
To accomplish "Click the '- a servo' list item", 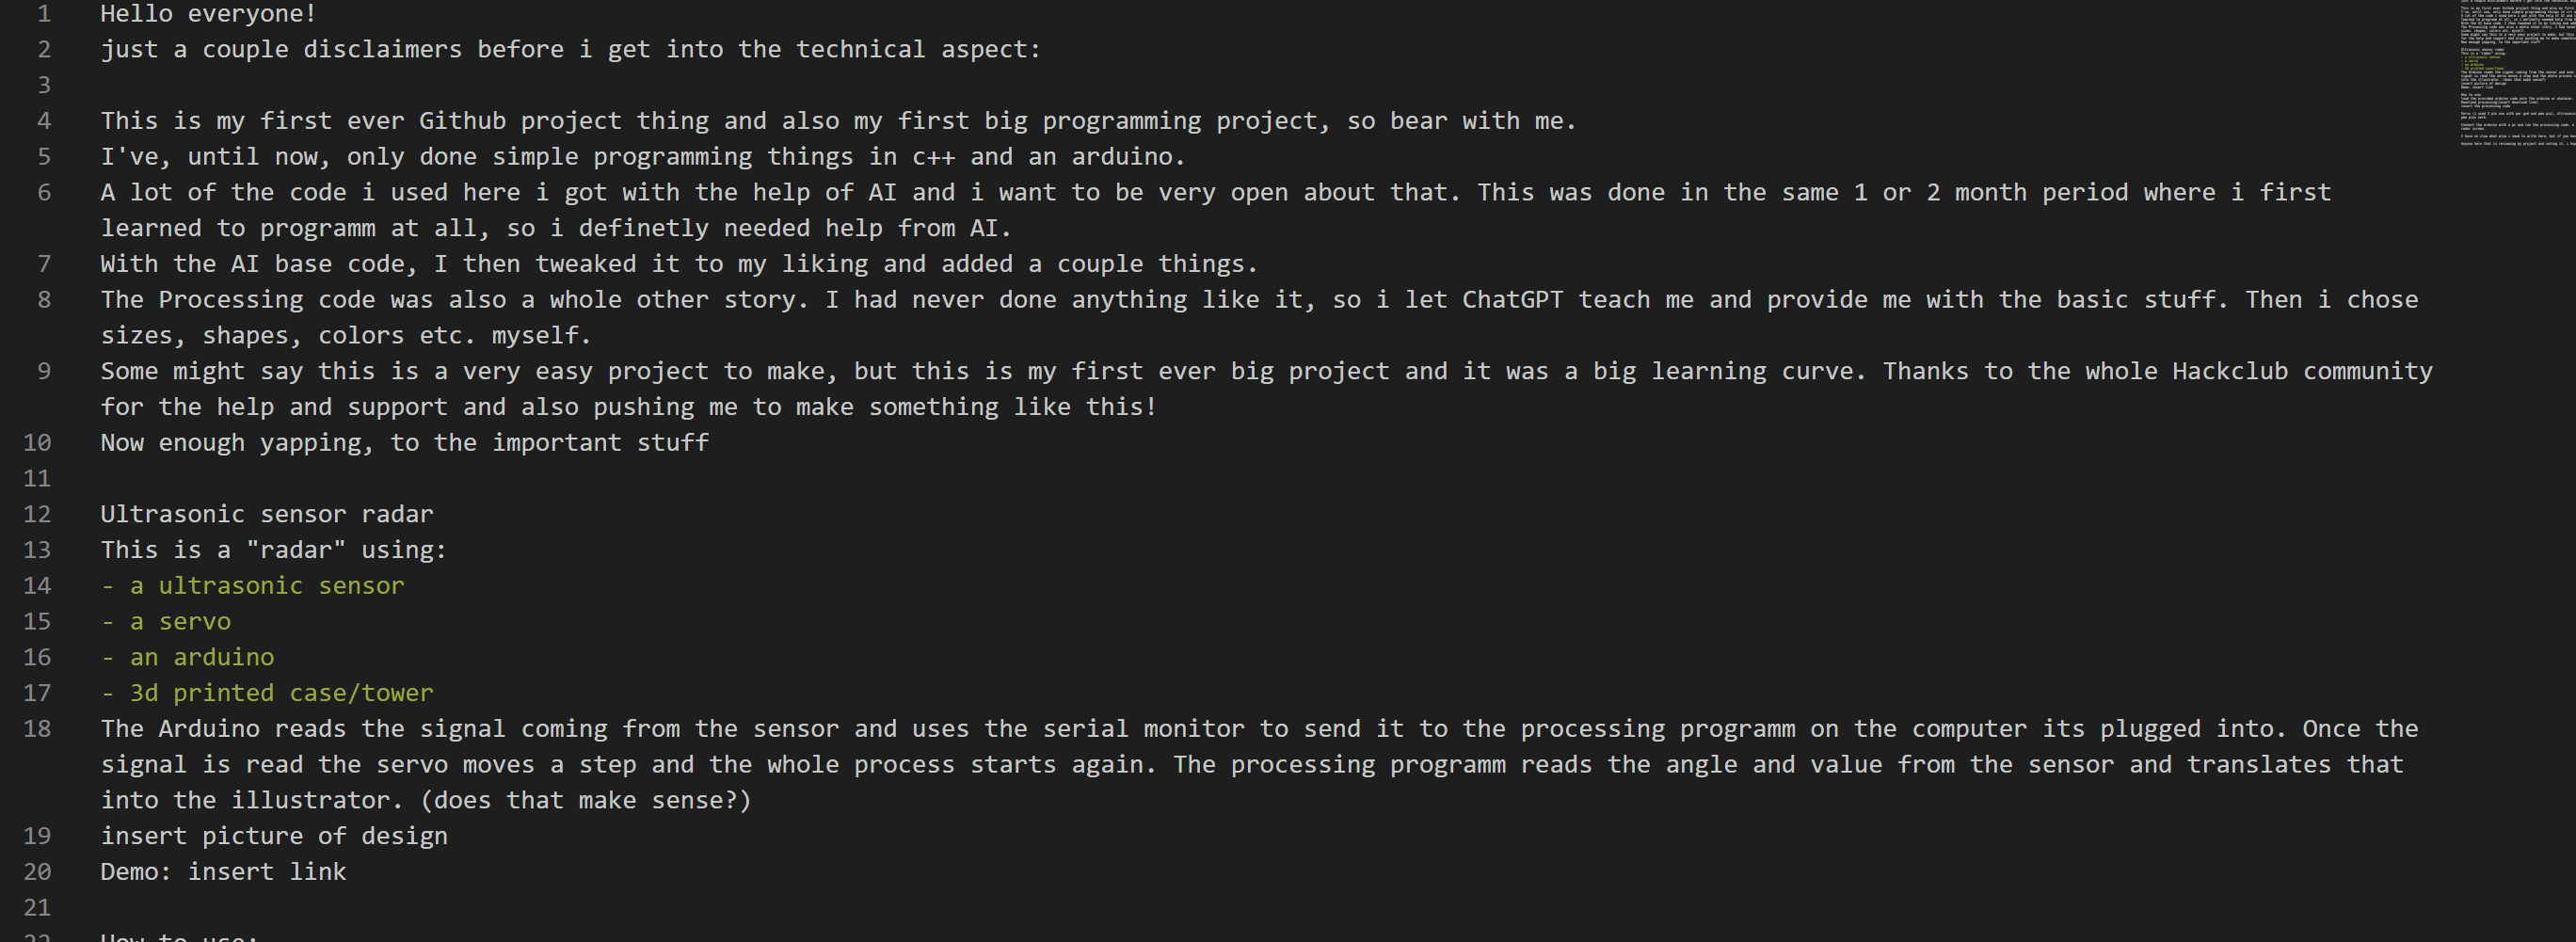I will (166, 621).
